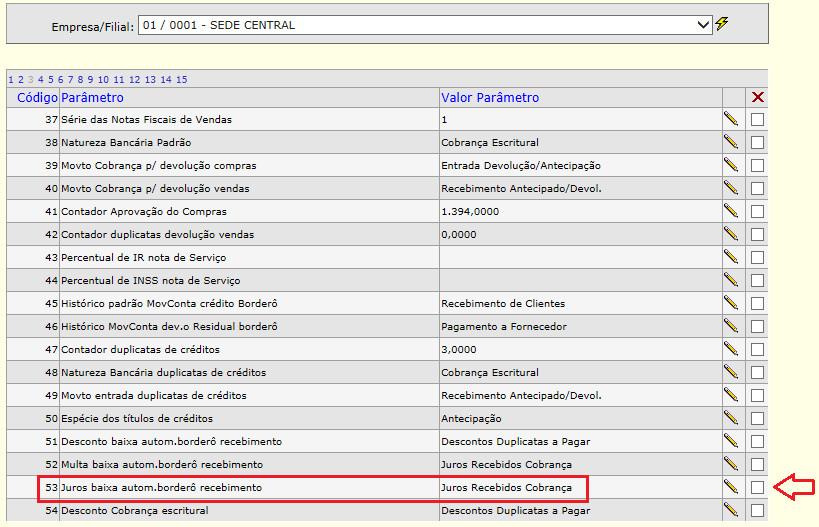This screenshot has height=527, width=819.
Task: Select checkbox for row 41 Contador Aprovação
Action: 757,212
